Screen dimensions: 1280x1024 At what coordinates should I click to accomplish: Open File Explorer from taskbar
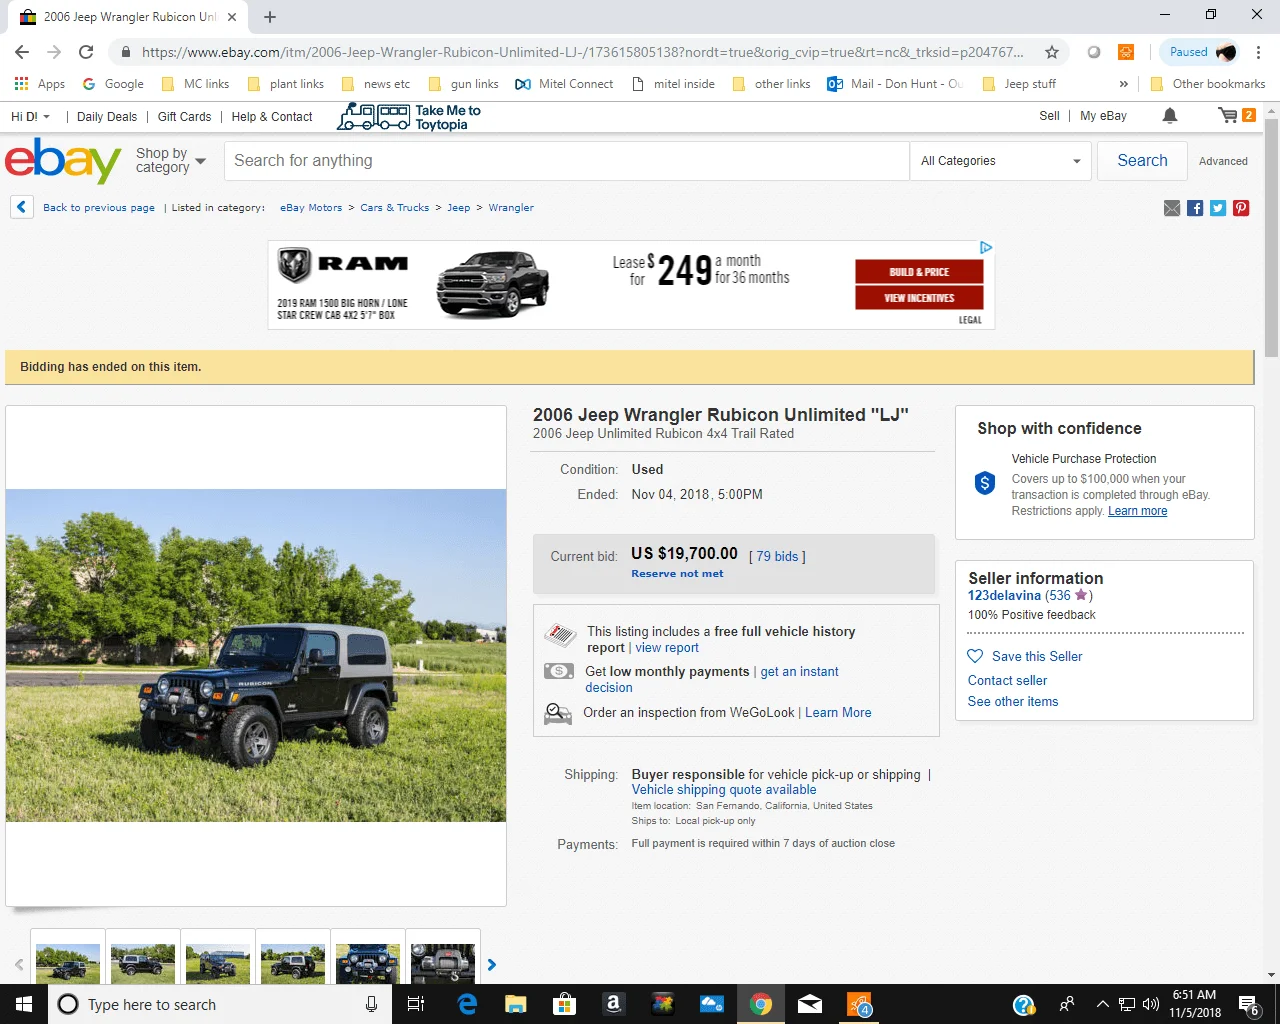[516, 1004]
